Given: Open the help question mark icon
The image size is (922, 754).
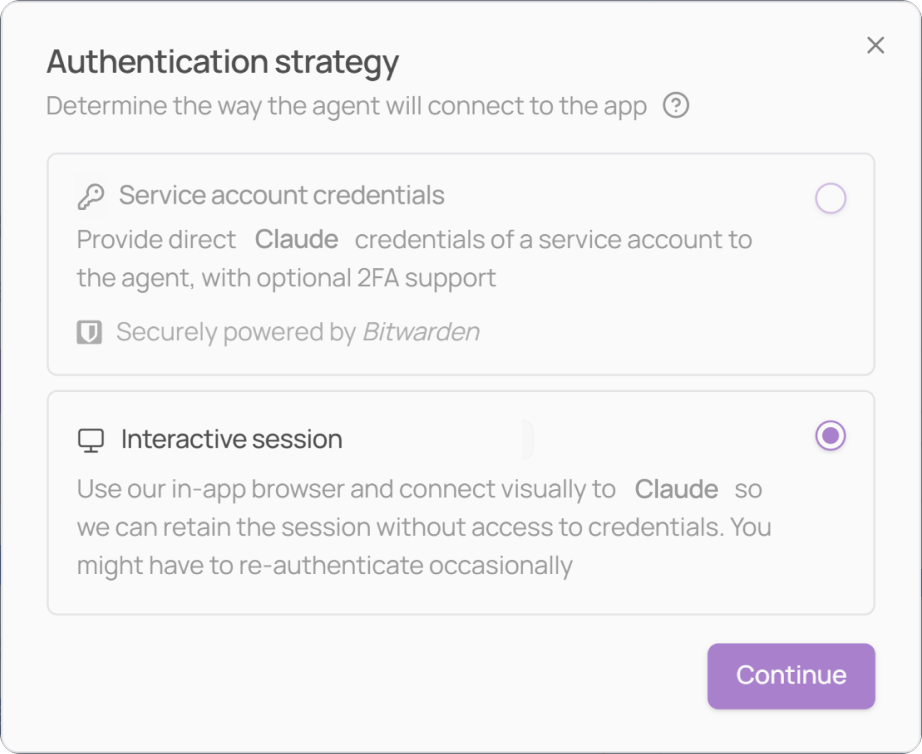Looking at the screenshot, I should [x=676, y=106].
